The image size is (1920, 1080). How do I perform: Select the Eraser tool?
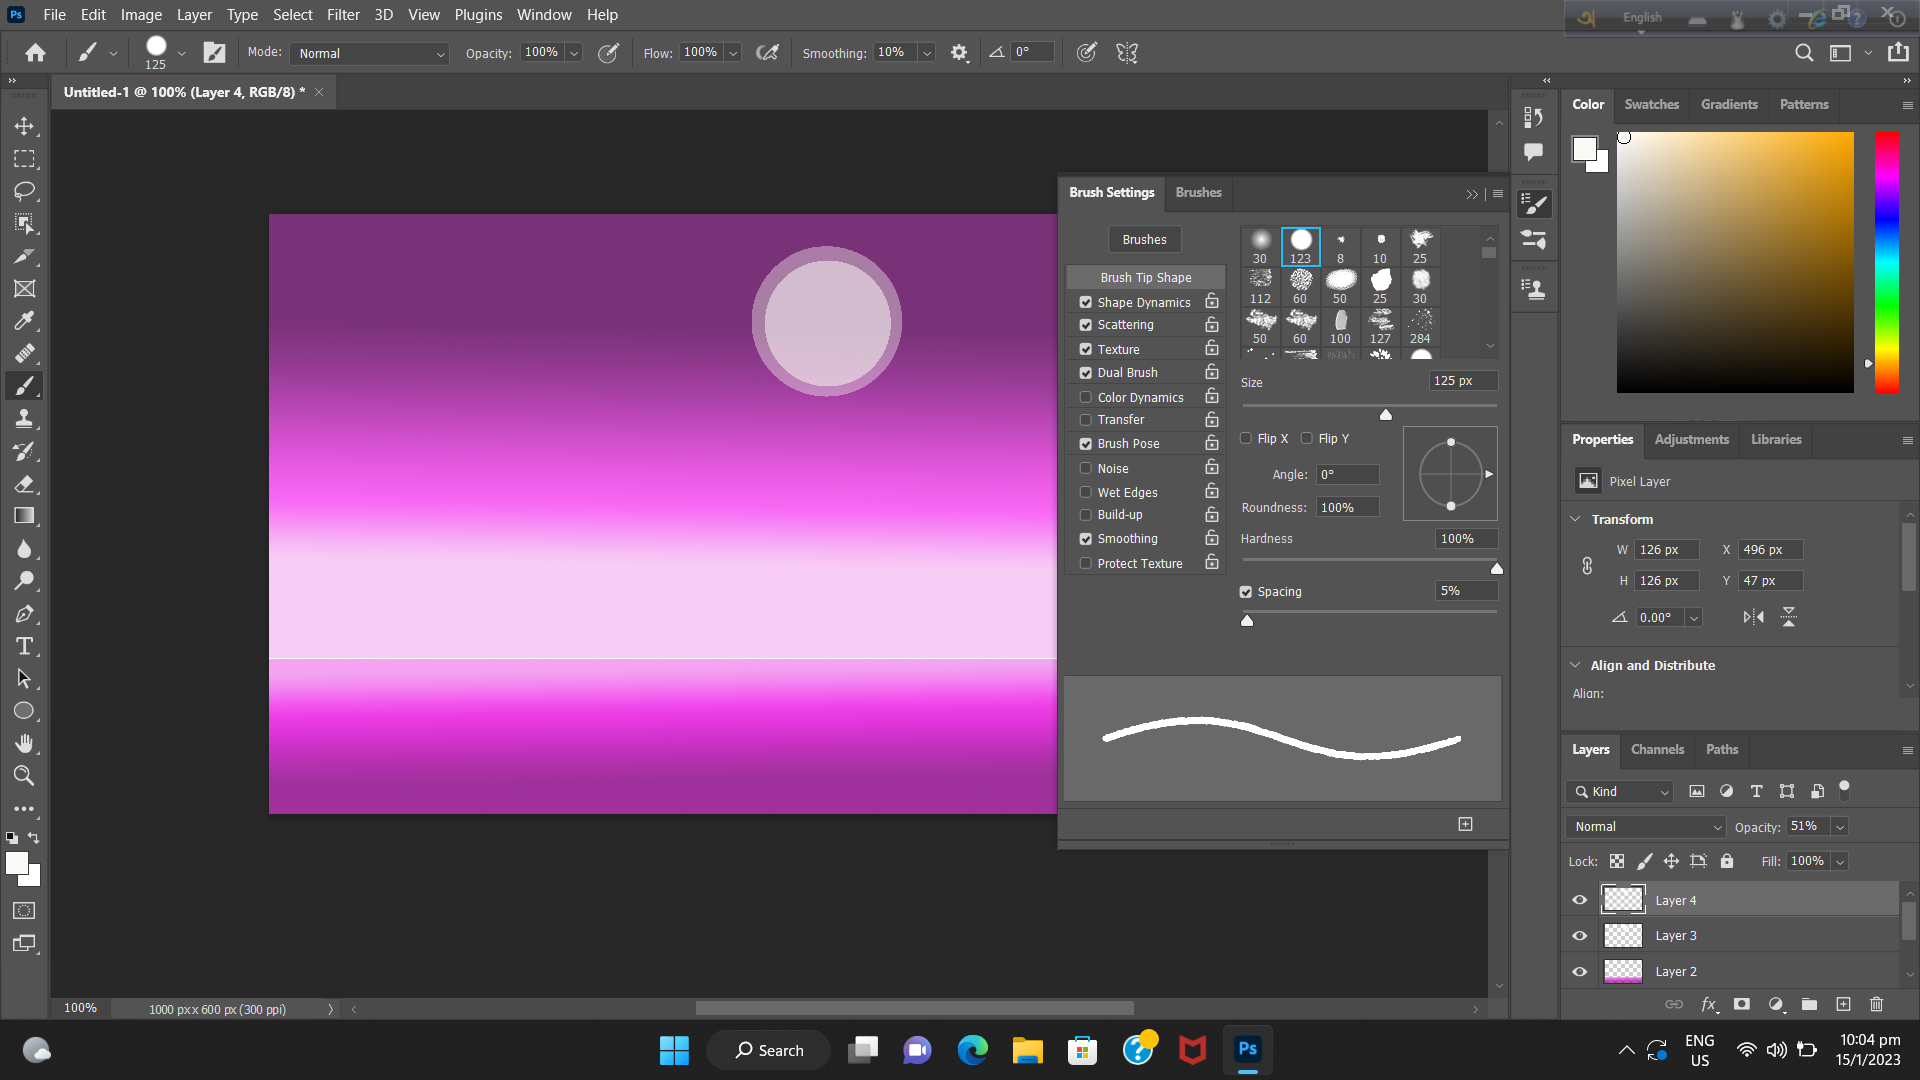(26, 484)
